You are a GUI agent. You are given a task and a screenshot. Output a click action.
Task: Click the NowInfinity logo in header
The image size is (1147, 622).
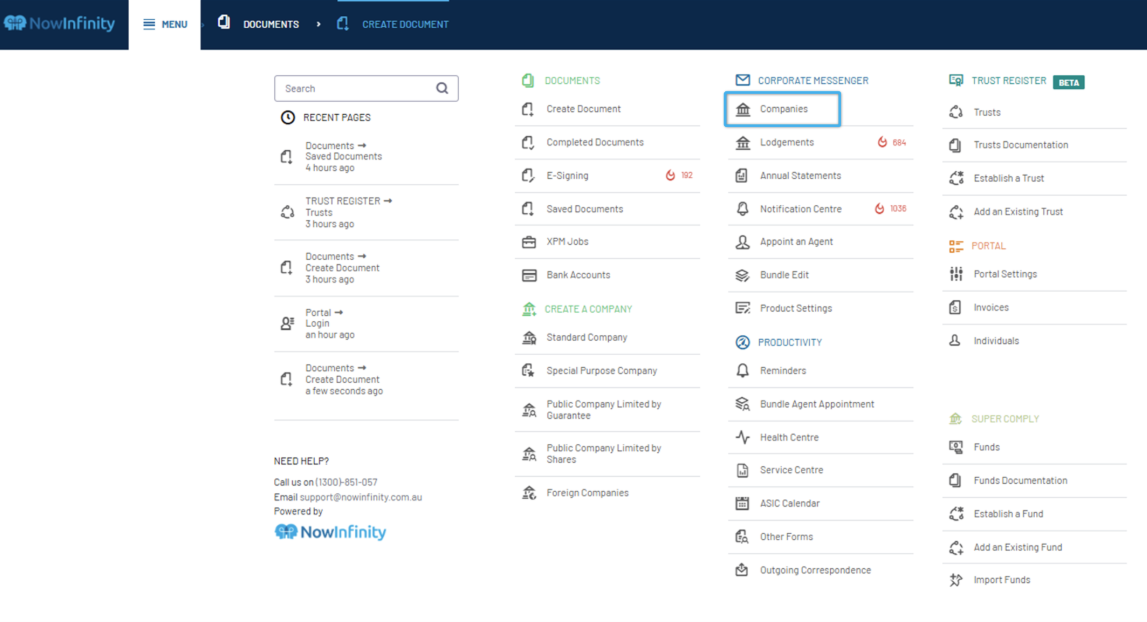click(60, 24)
